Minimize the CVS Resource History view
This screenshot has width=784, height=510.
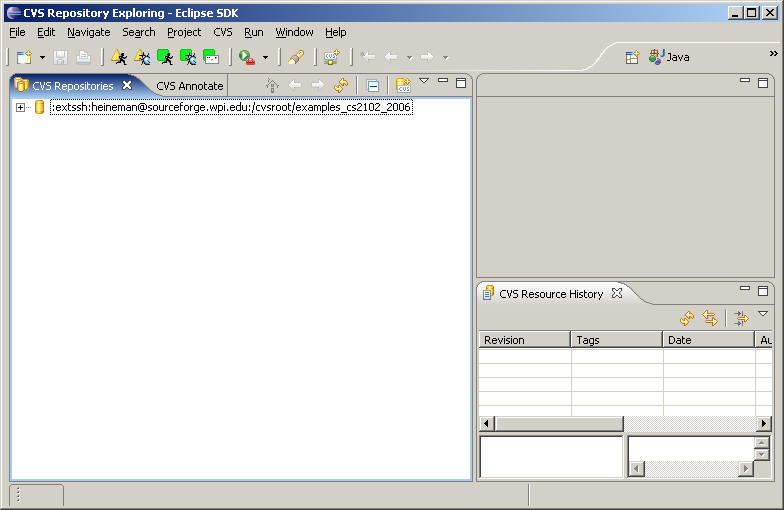(744, 288)
